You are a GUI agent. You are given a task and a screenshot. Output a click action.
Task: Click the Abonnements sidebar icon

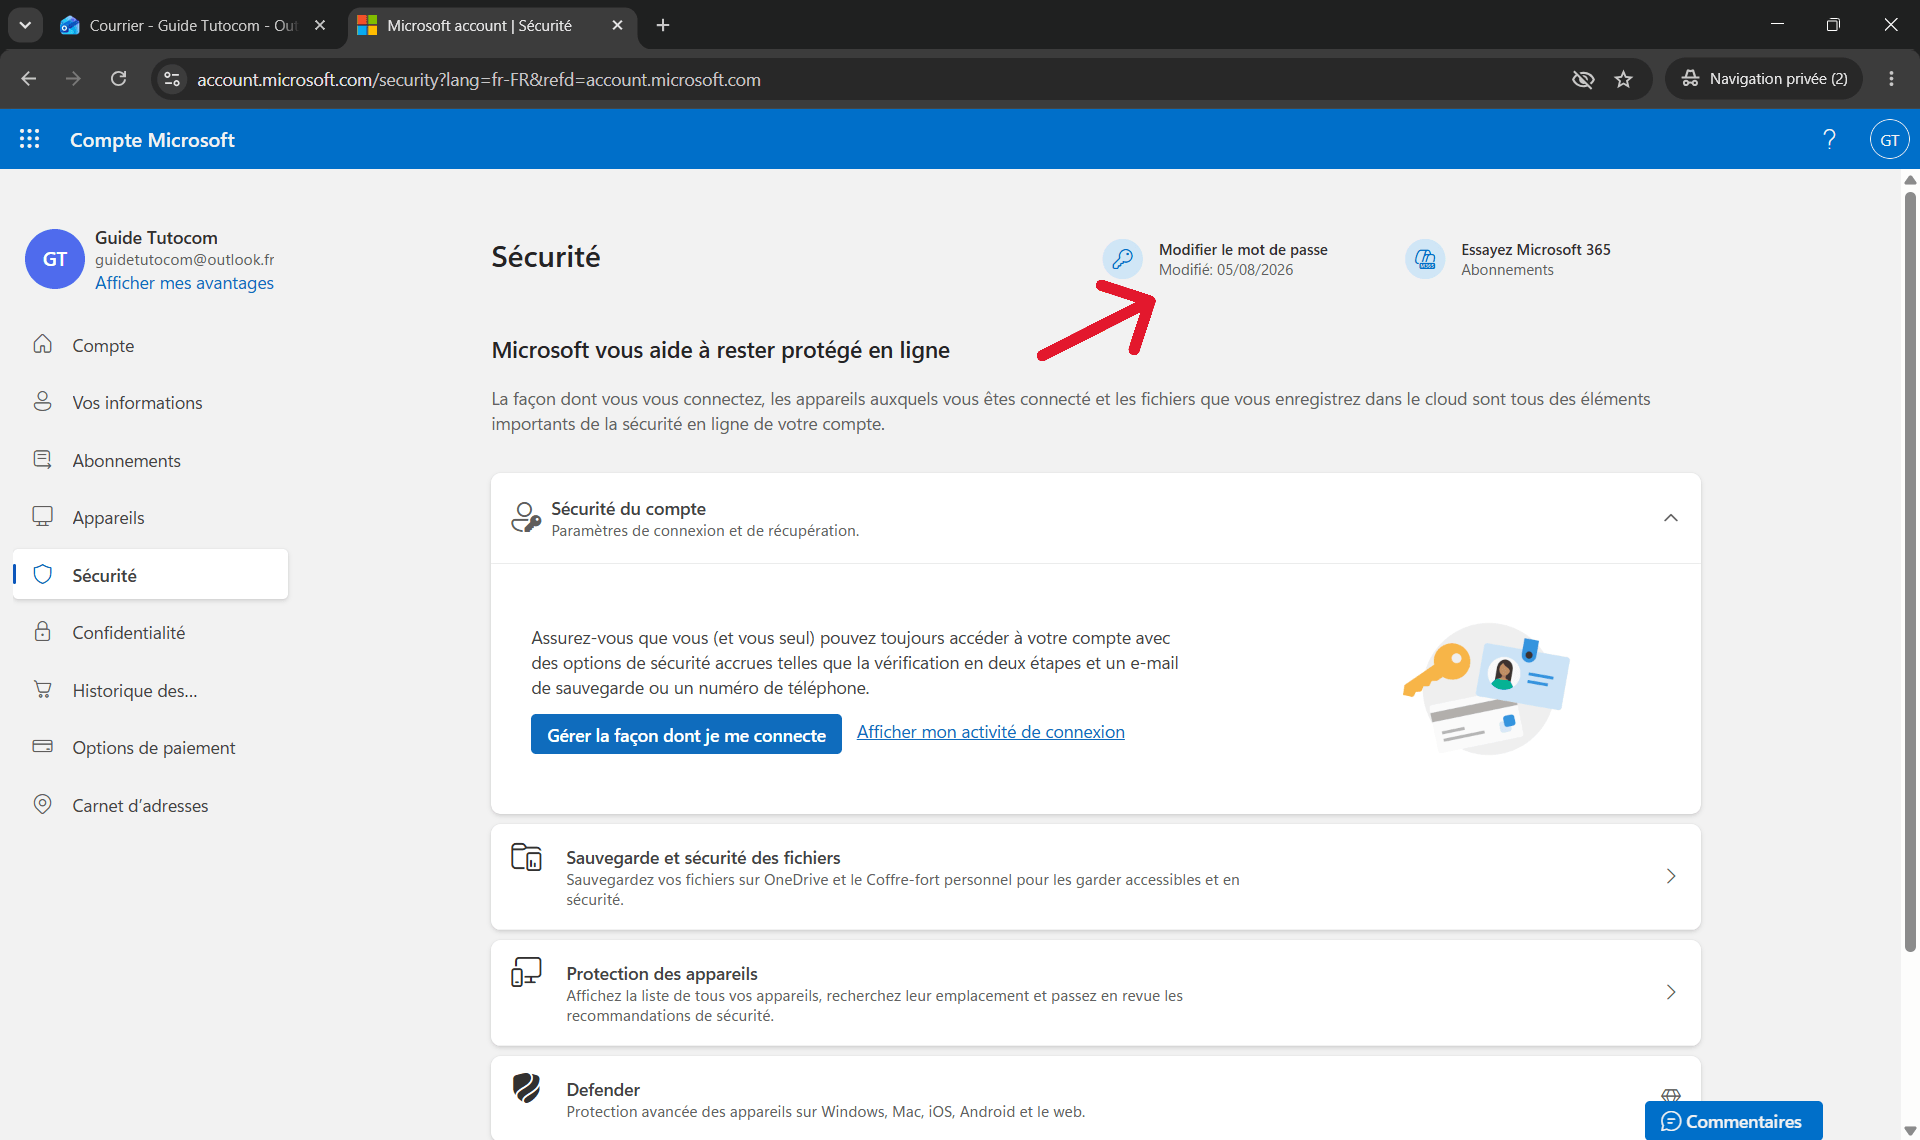point(42,459)
